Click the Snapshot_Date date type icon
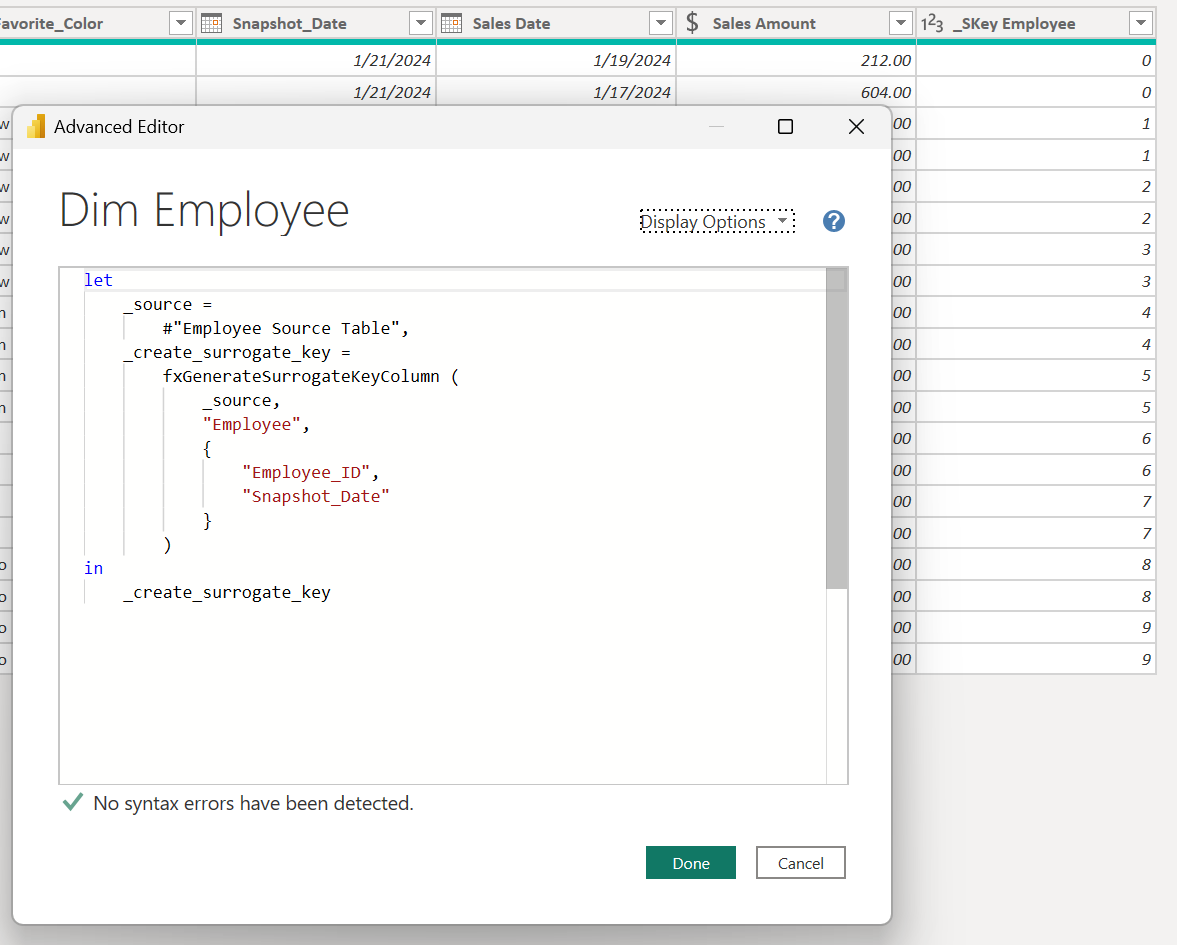This screenshot has height=945, width=1177. 211,23
